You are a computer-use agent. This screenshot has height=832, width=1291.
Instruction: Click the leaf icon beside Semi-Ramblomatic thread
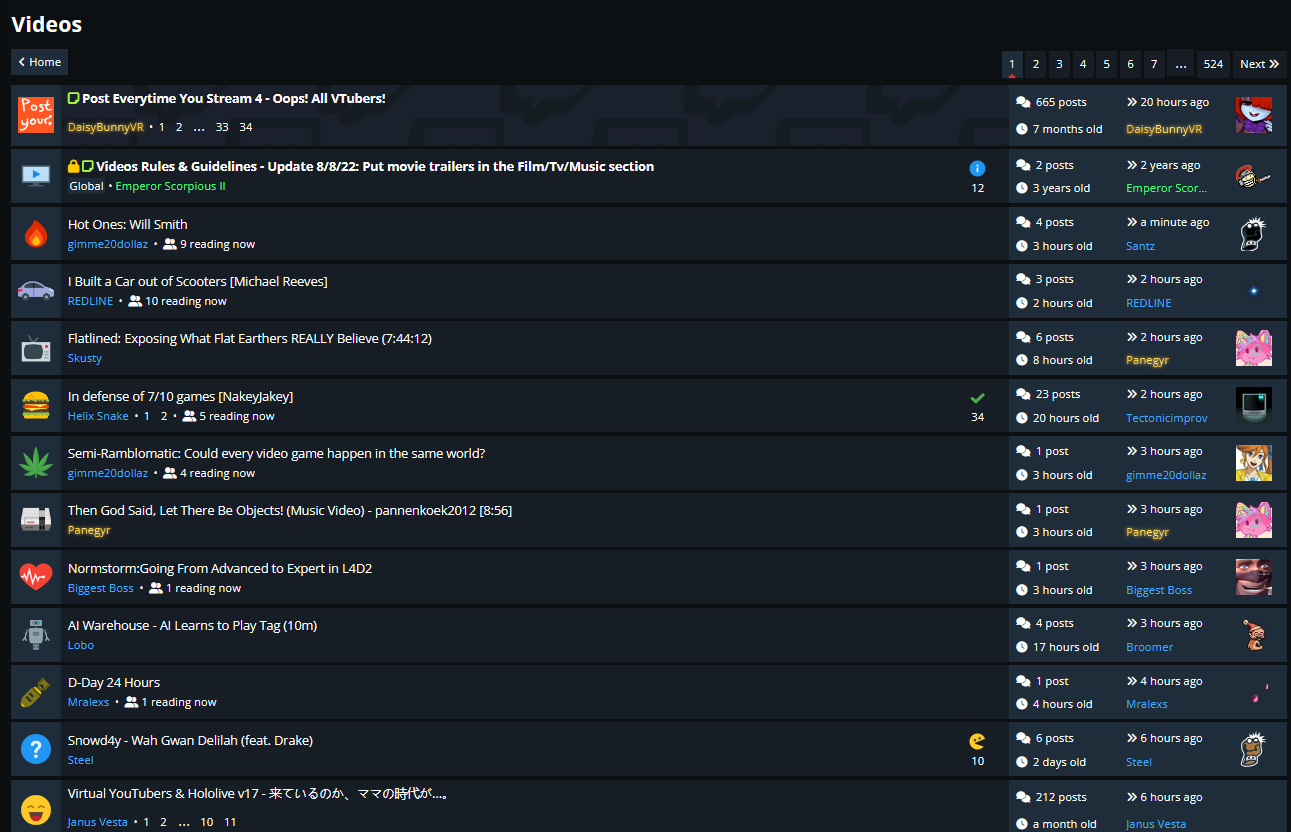[36, 463]
